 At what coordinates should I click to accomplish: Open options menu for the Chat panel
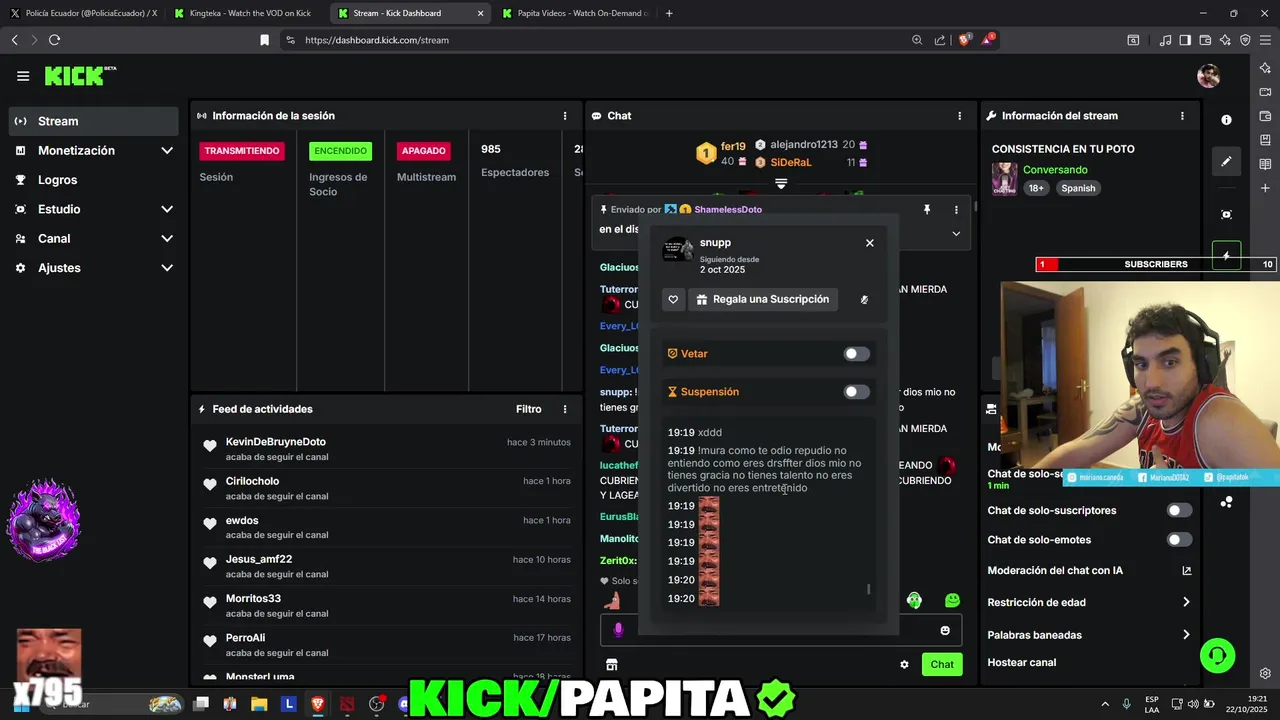tap(960, 116)
